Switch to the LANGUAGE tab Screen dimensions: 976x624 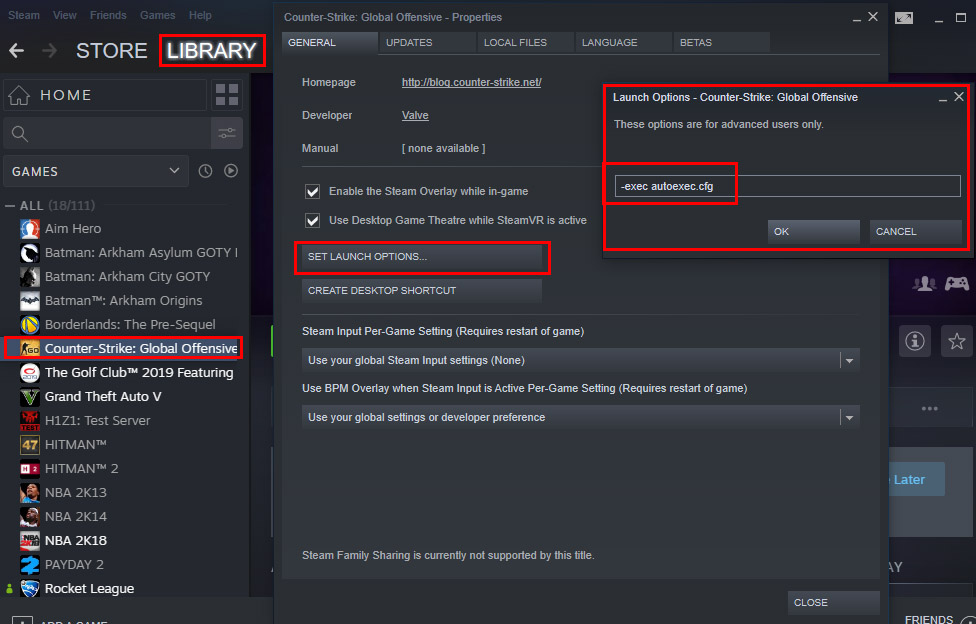click(x=623, y=42)
